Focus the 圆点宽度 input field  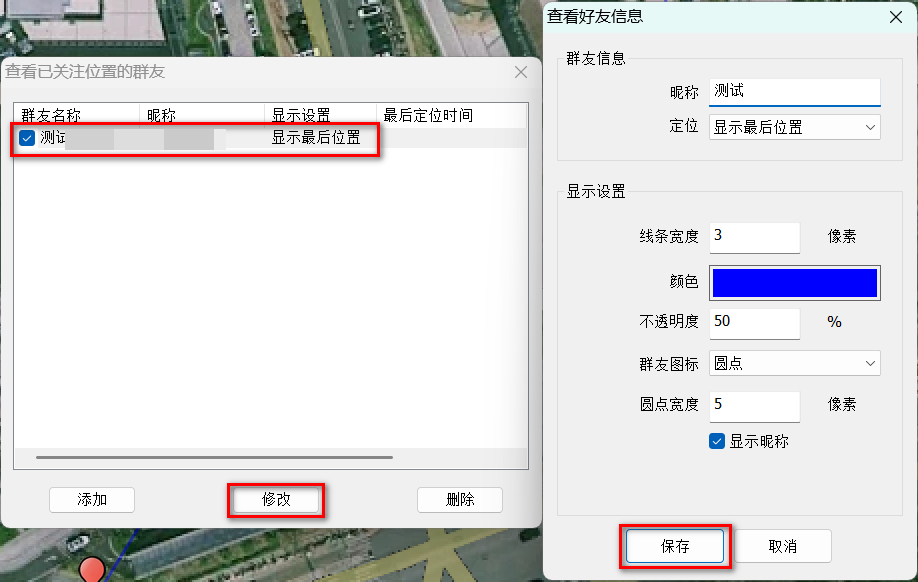(755, 406)
